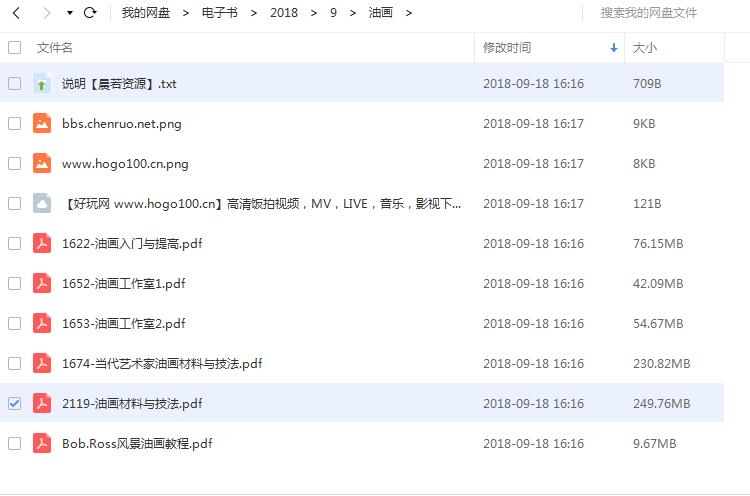750x496 pixels.
Task: Open the file 1653-油画工作室2.pdf
Action: [123, 323]
